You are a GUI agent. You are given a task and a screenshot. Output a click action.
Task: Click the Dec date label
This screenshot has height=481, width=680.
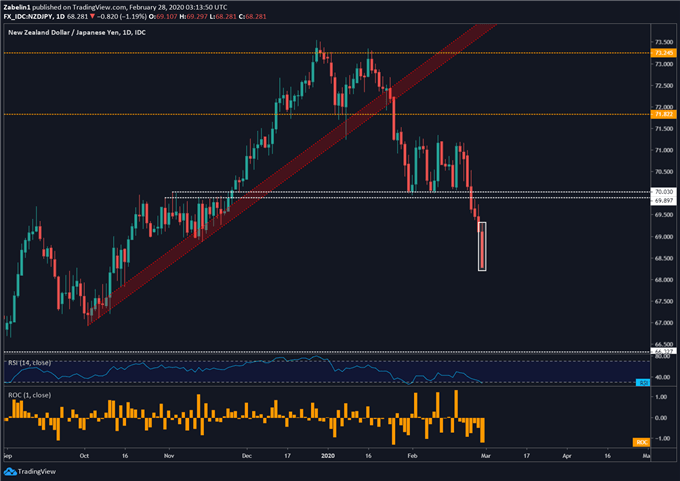point(246,455)
